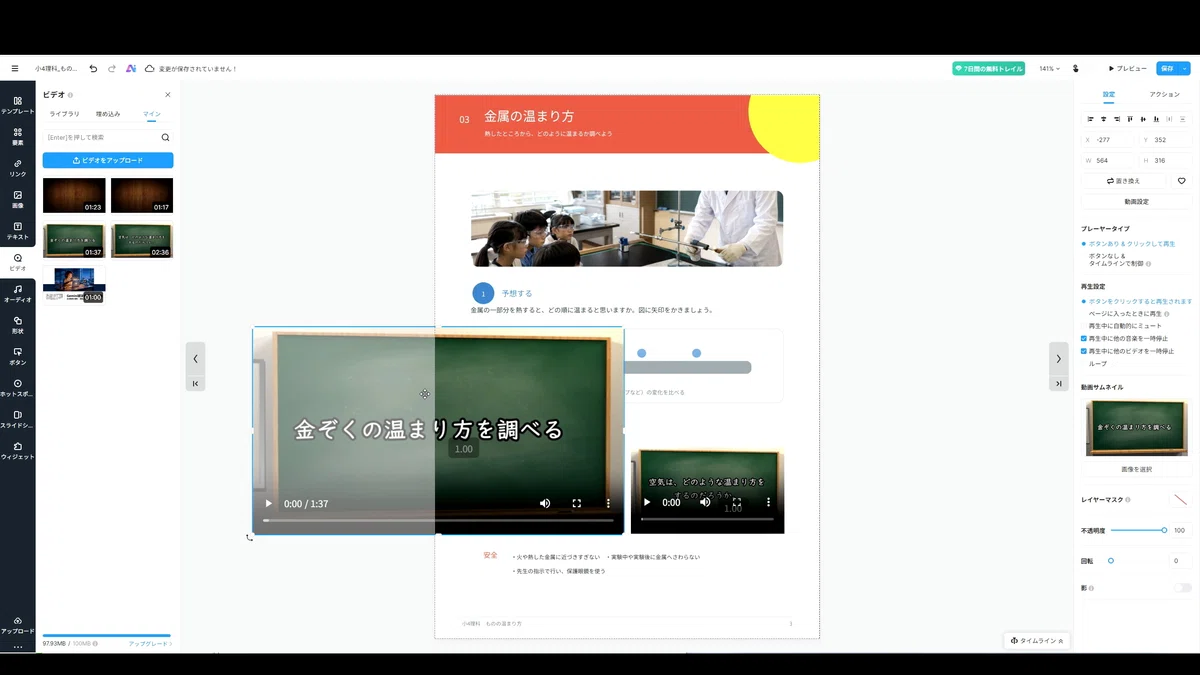
Task: Undo the last change
Action: click(x=93, y=69)
